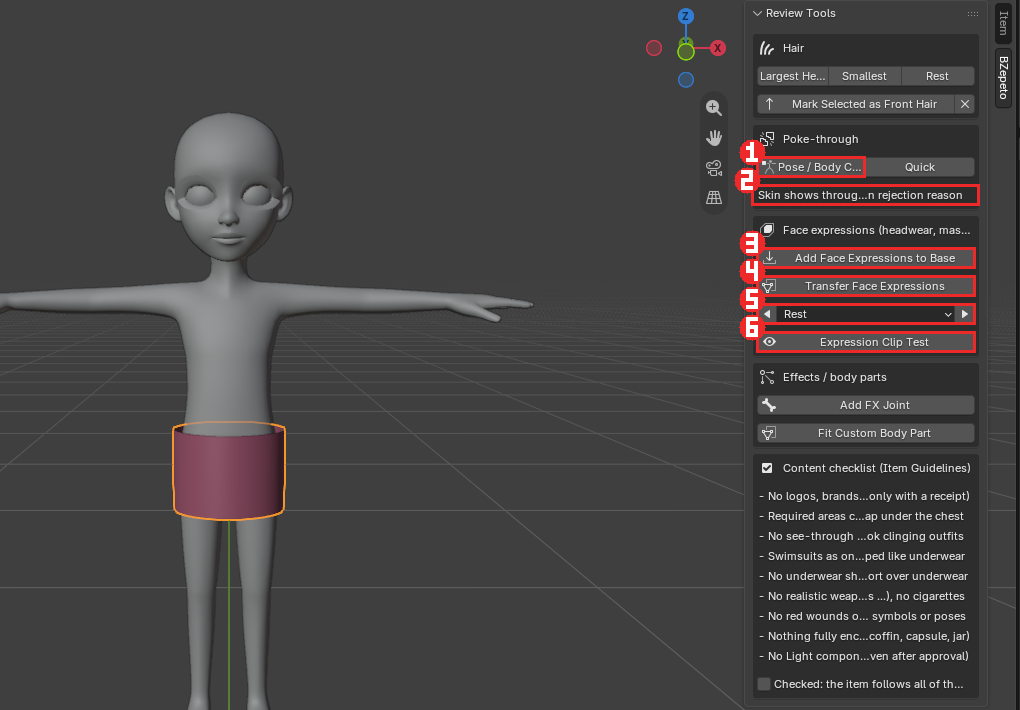Collapse the Review Tools panel
1020x710 pixels.
[757, 13]
